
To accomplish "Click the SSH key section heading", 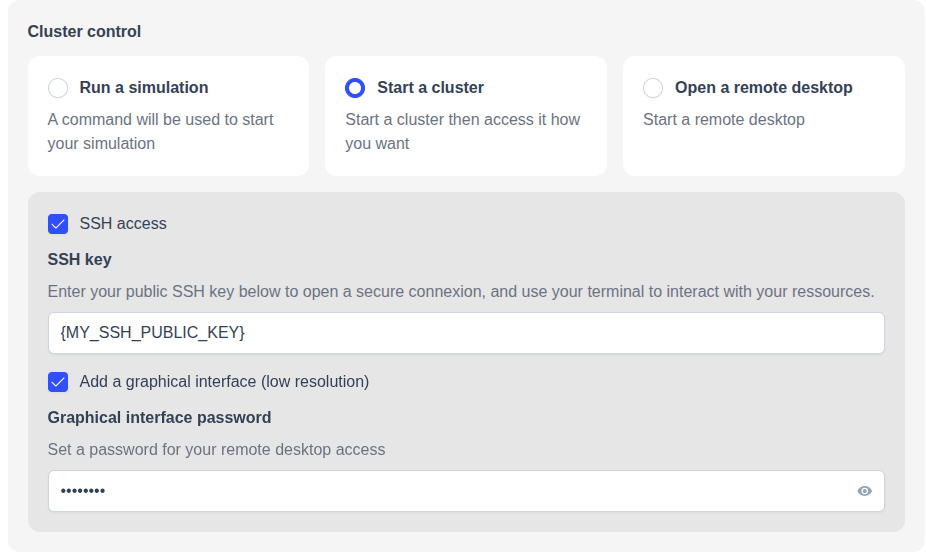I will click(80, 259).
